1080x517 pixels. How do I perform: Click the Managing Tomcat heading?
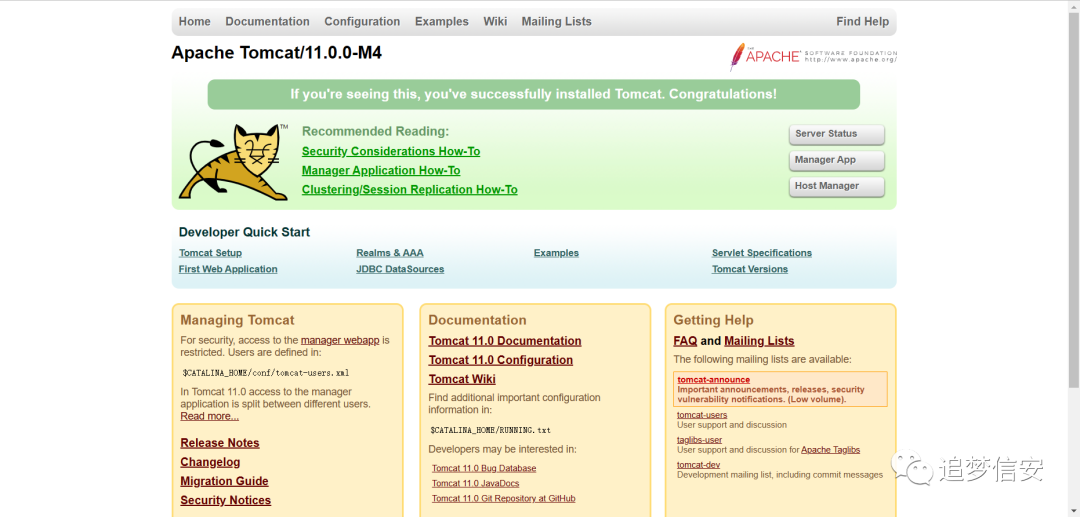[237, 320]
